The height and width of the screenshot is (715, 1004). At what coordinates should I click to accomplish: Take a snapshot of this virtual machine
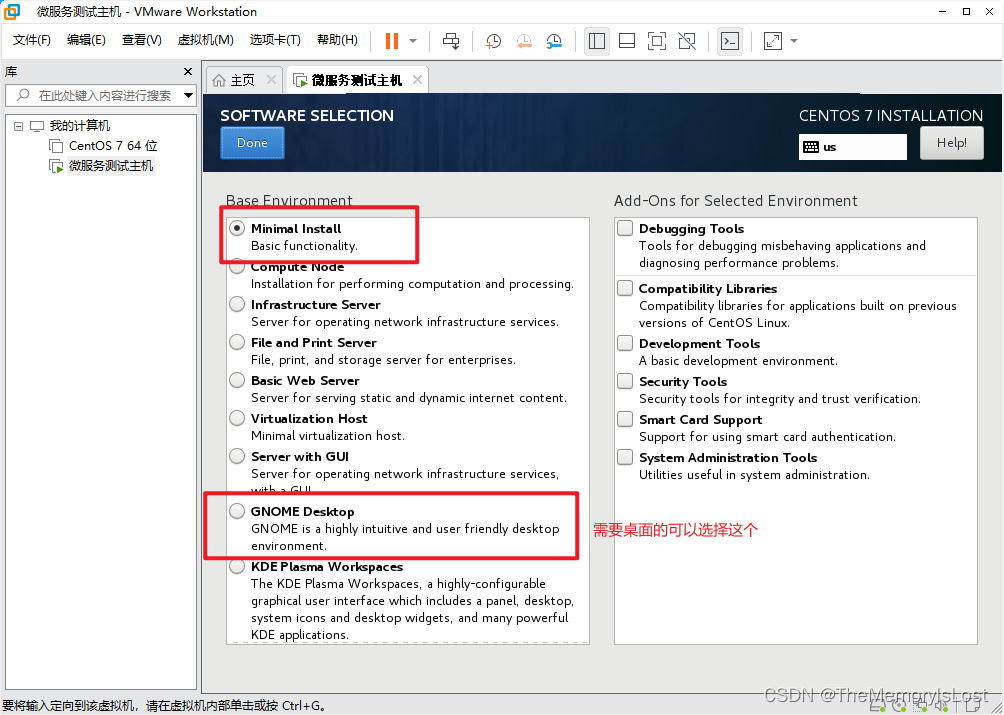(x=493, y=41)
